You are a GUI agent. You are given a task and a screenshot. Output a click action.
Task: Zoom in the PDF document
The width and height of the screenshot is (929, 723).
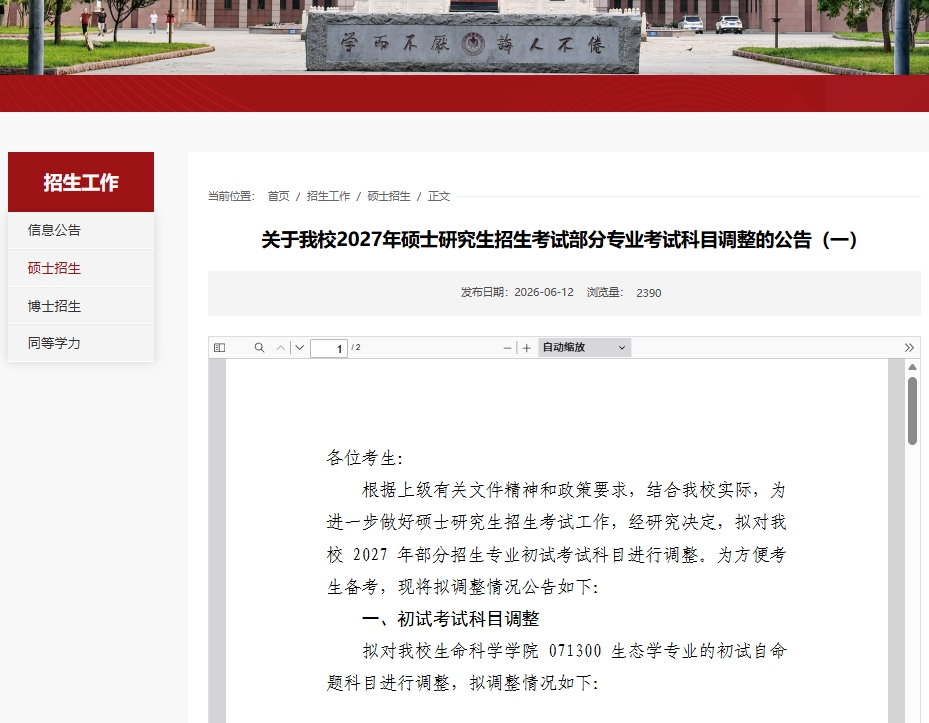pyautogui.click(x=527, y=348)
